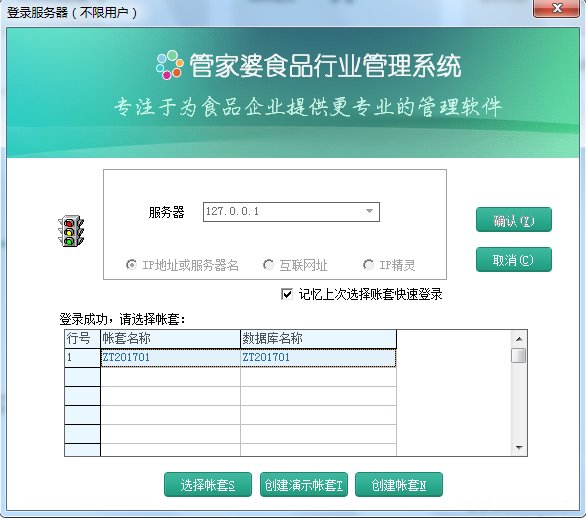Screen dimensions: 586x523
Task: Select the 互联网址 radio option
Action: pyautogui.click(x=268, y=265)
